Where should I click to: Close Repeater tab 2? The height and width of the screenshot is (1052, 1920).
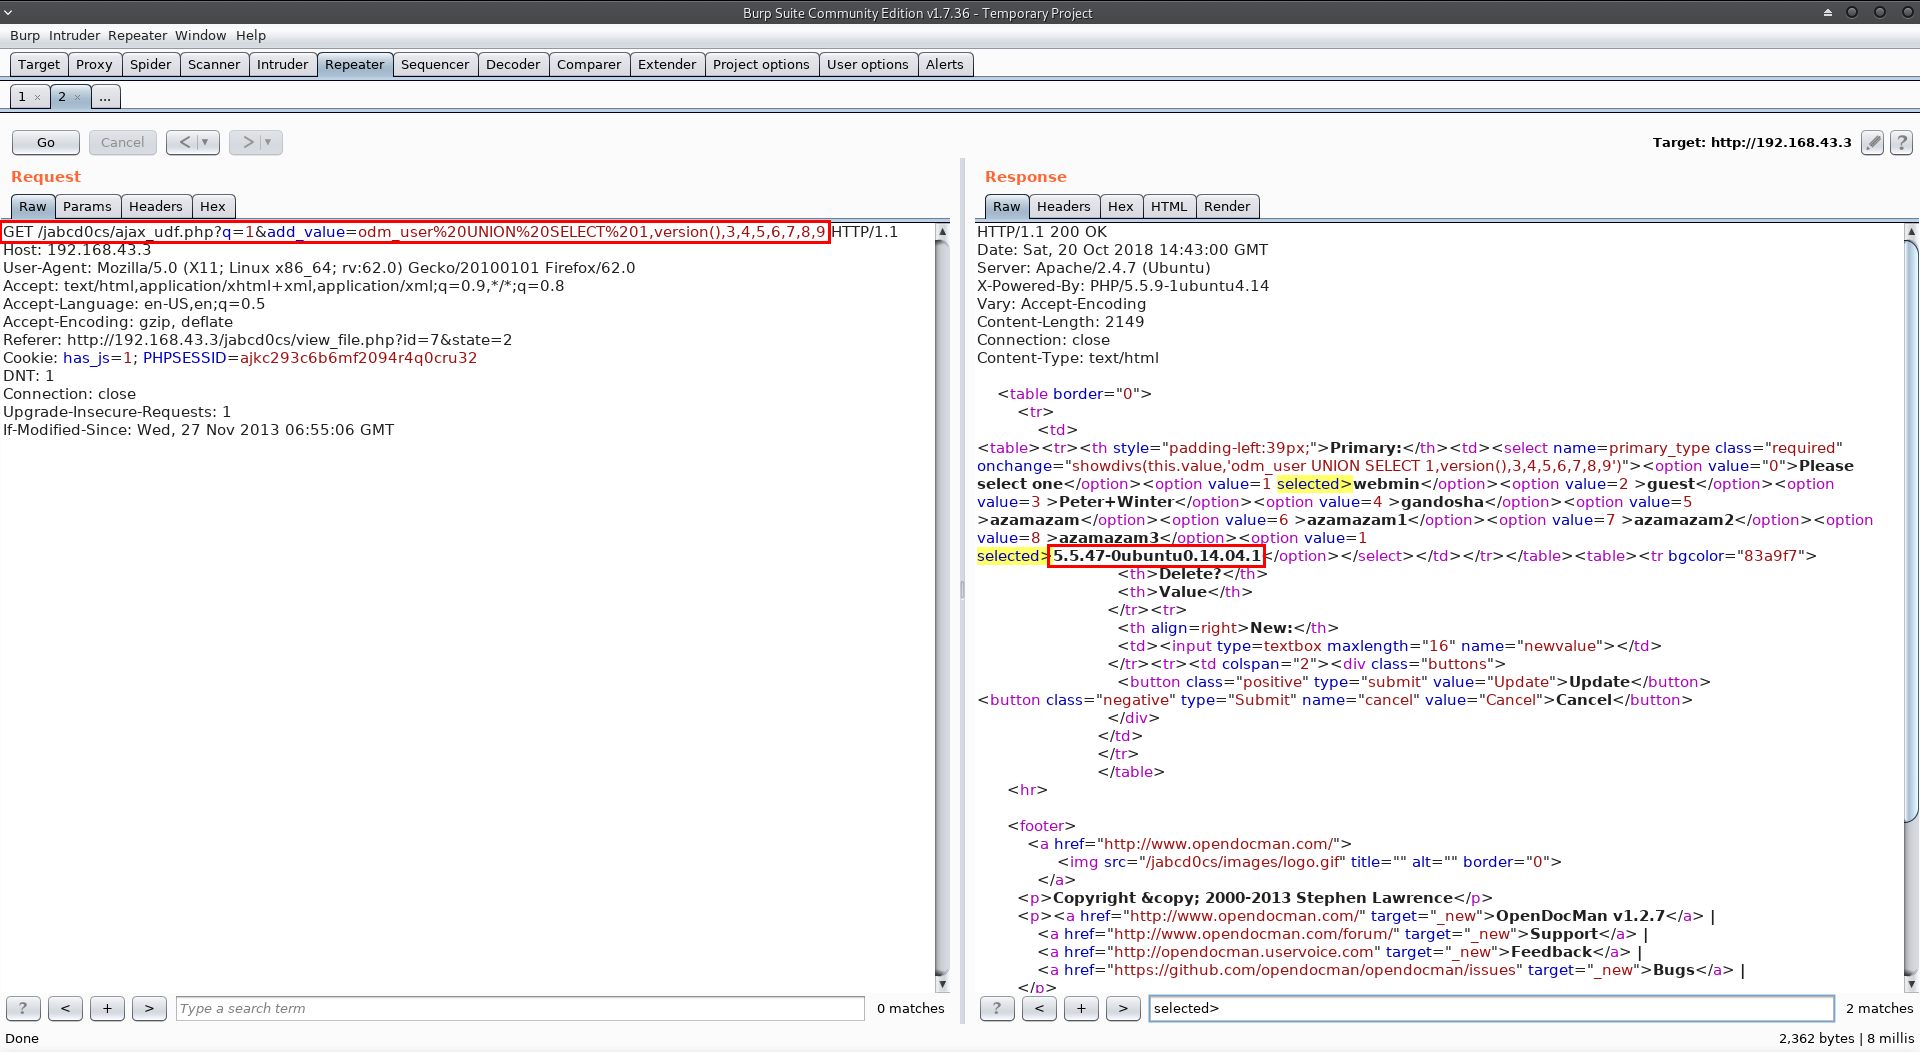pyautogui.click(x=77, y=98)
